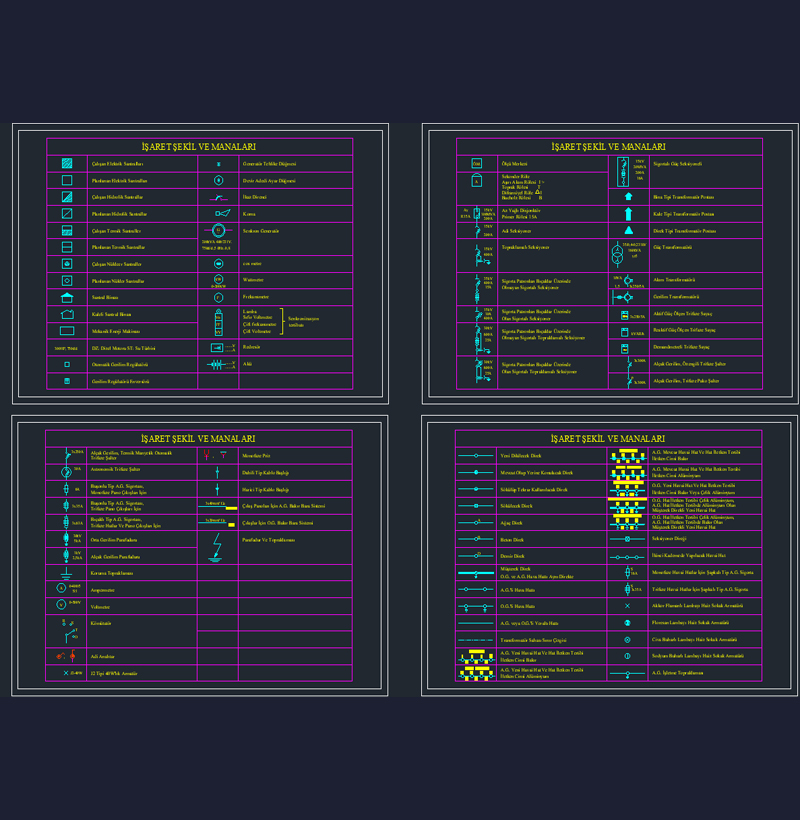Click the Bina Tipi Transformatör Postası symbol

pos(629,196)
